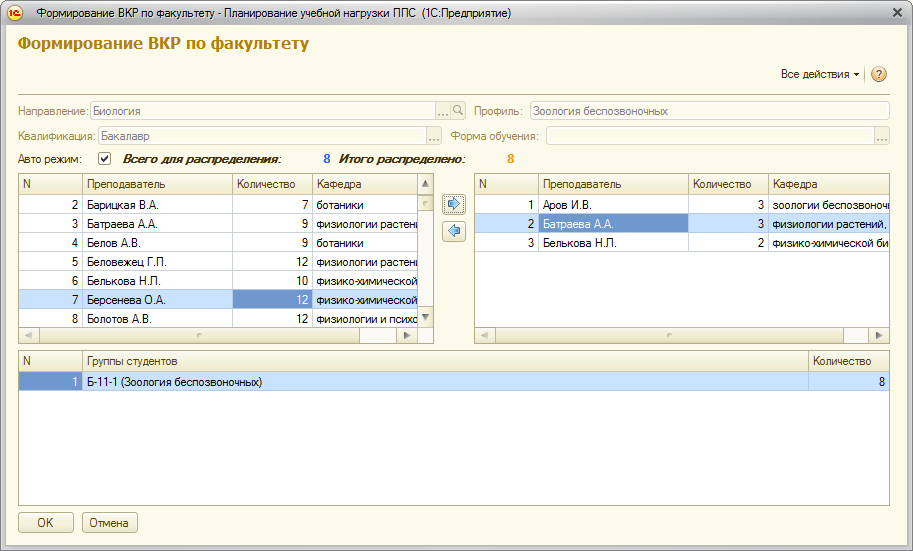The image size is (913, 551).
Task: Click right arrow of right table horizontal scrollbar
Action: tap(879, 335)
